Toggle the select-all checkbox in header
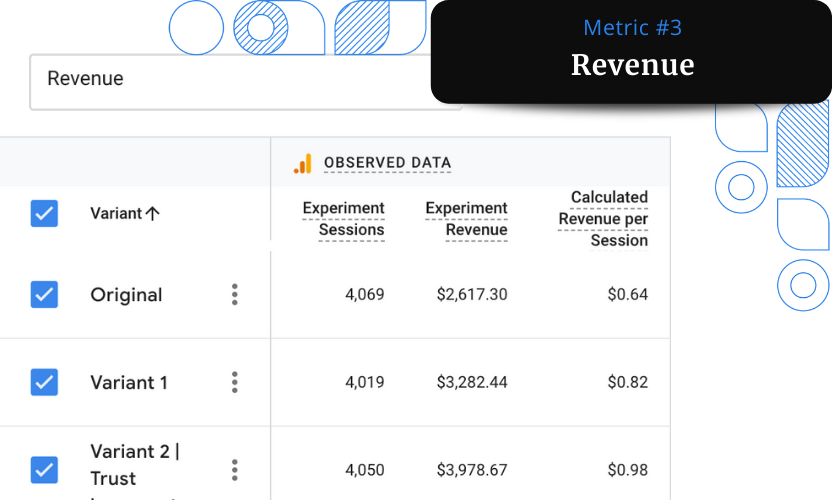This screenshot has width=832, height=500. 44,213
